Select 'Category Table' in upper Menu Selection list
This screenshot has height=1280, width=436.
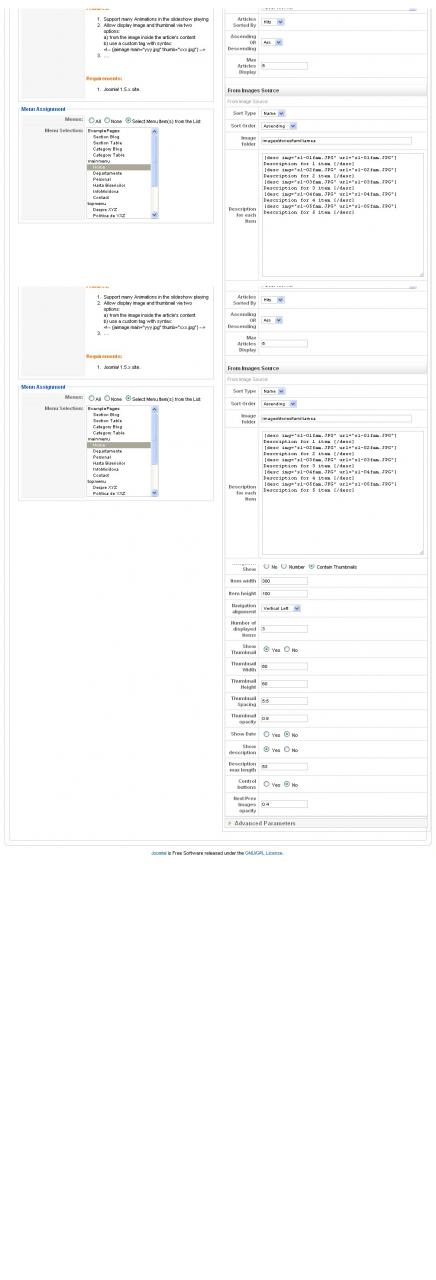pos(118,155)
